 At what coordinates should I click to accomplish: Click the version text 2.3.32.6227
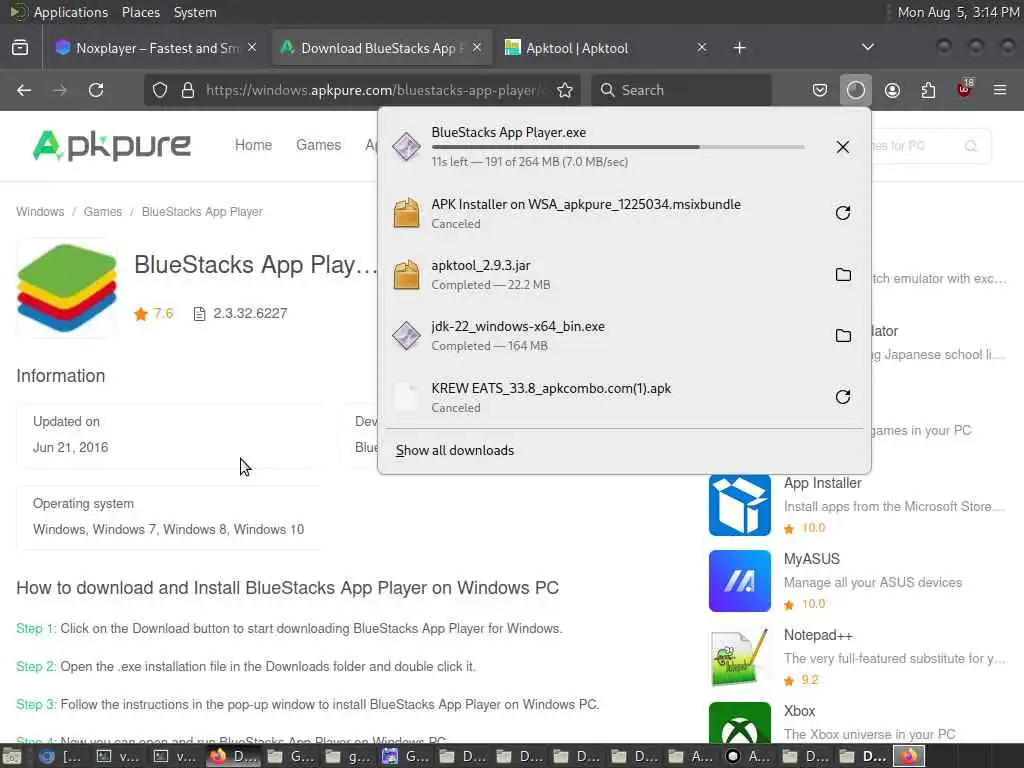[x=250, y=313]
